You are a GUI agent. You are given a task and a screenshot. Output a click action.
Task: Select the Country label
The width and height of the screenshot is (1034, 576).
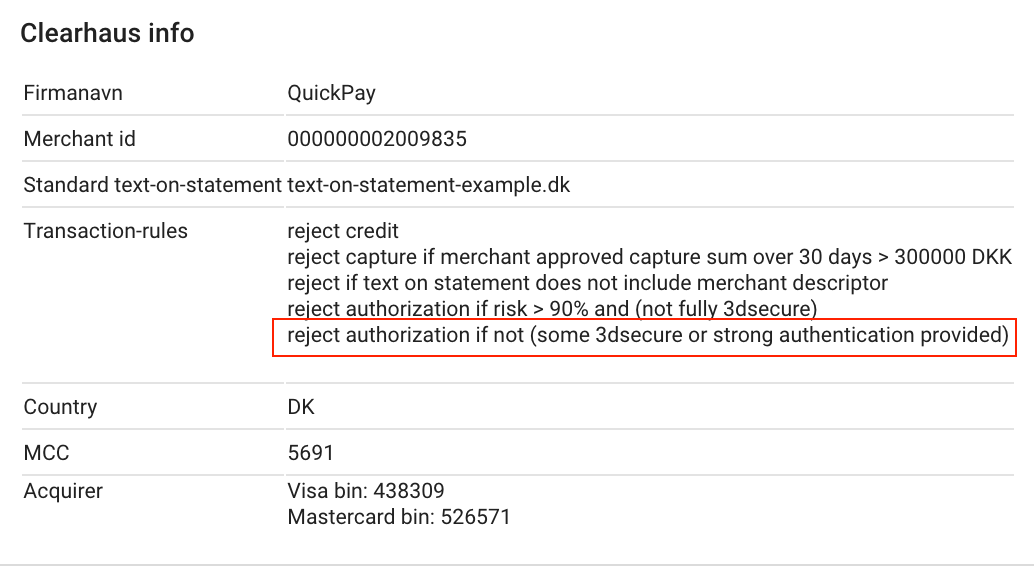pos(60,407)
